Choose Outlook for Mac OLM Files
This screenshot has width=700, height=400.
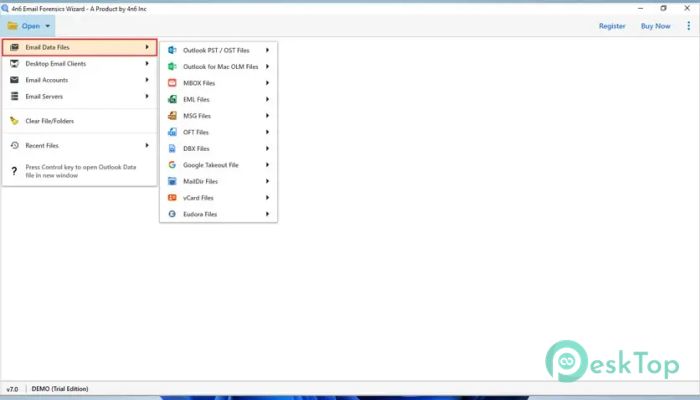tap(218, 67)
